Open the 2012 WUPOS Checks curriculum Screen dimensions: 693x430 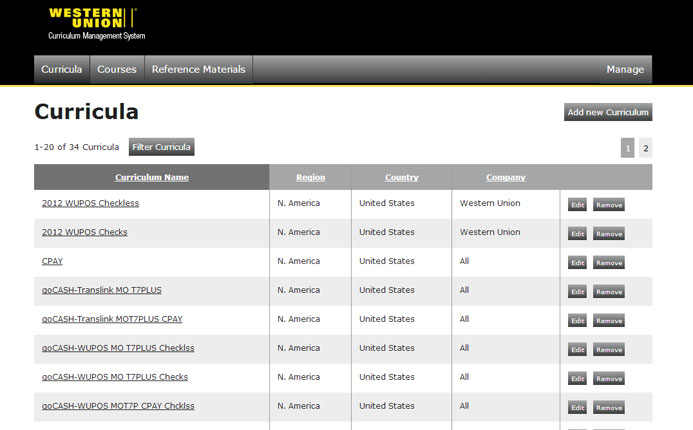click(x=84, y=232)
